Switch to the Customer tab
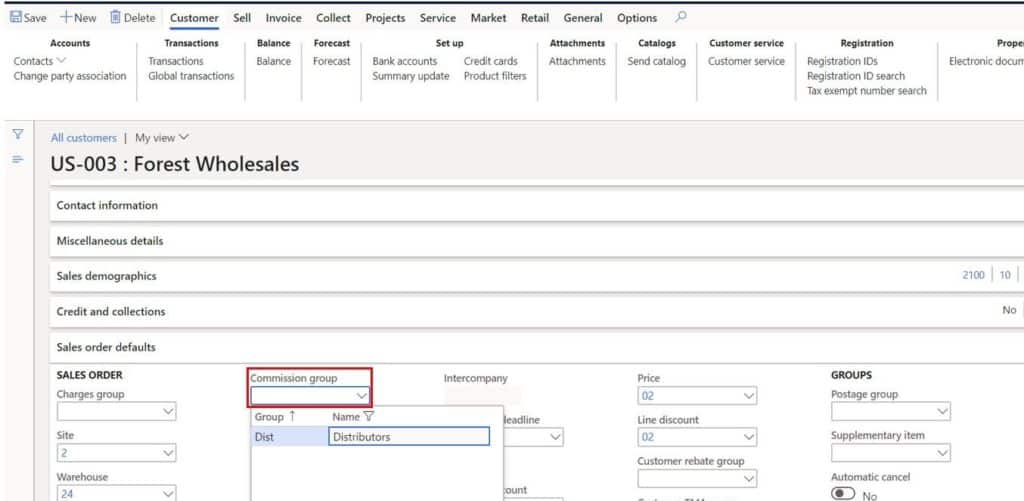This screenshot has height=501, width=1024. [x=194, y=18]
